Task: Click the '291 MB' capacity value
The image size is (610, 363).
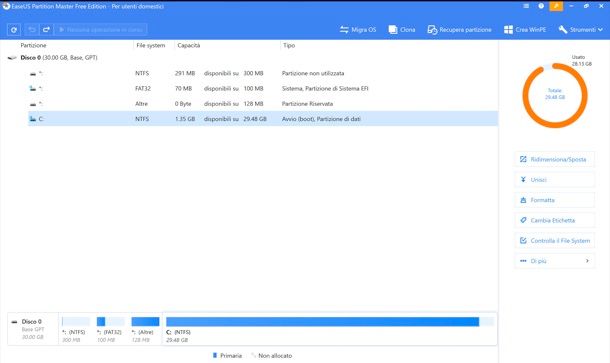Action: [x=185, y=73]
